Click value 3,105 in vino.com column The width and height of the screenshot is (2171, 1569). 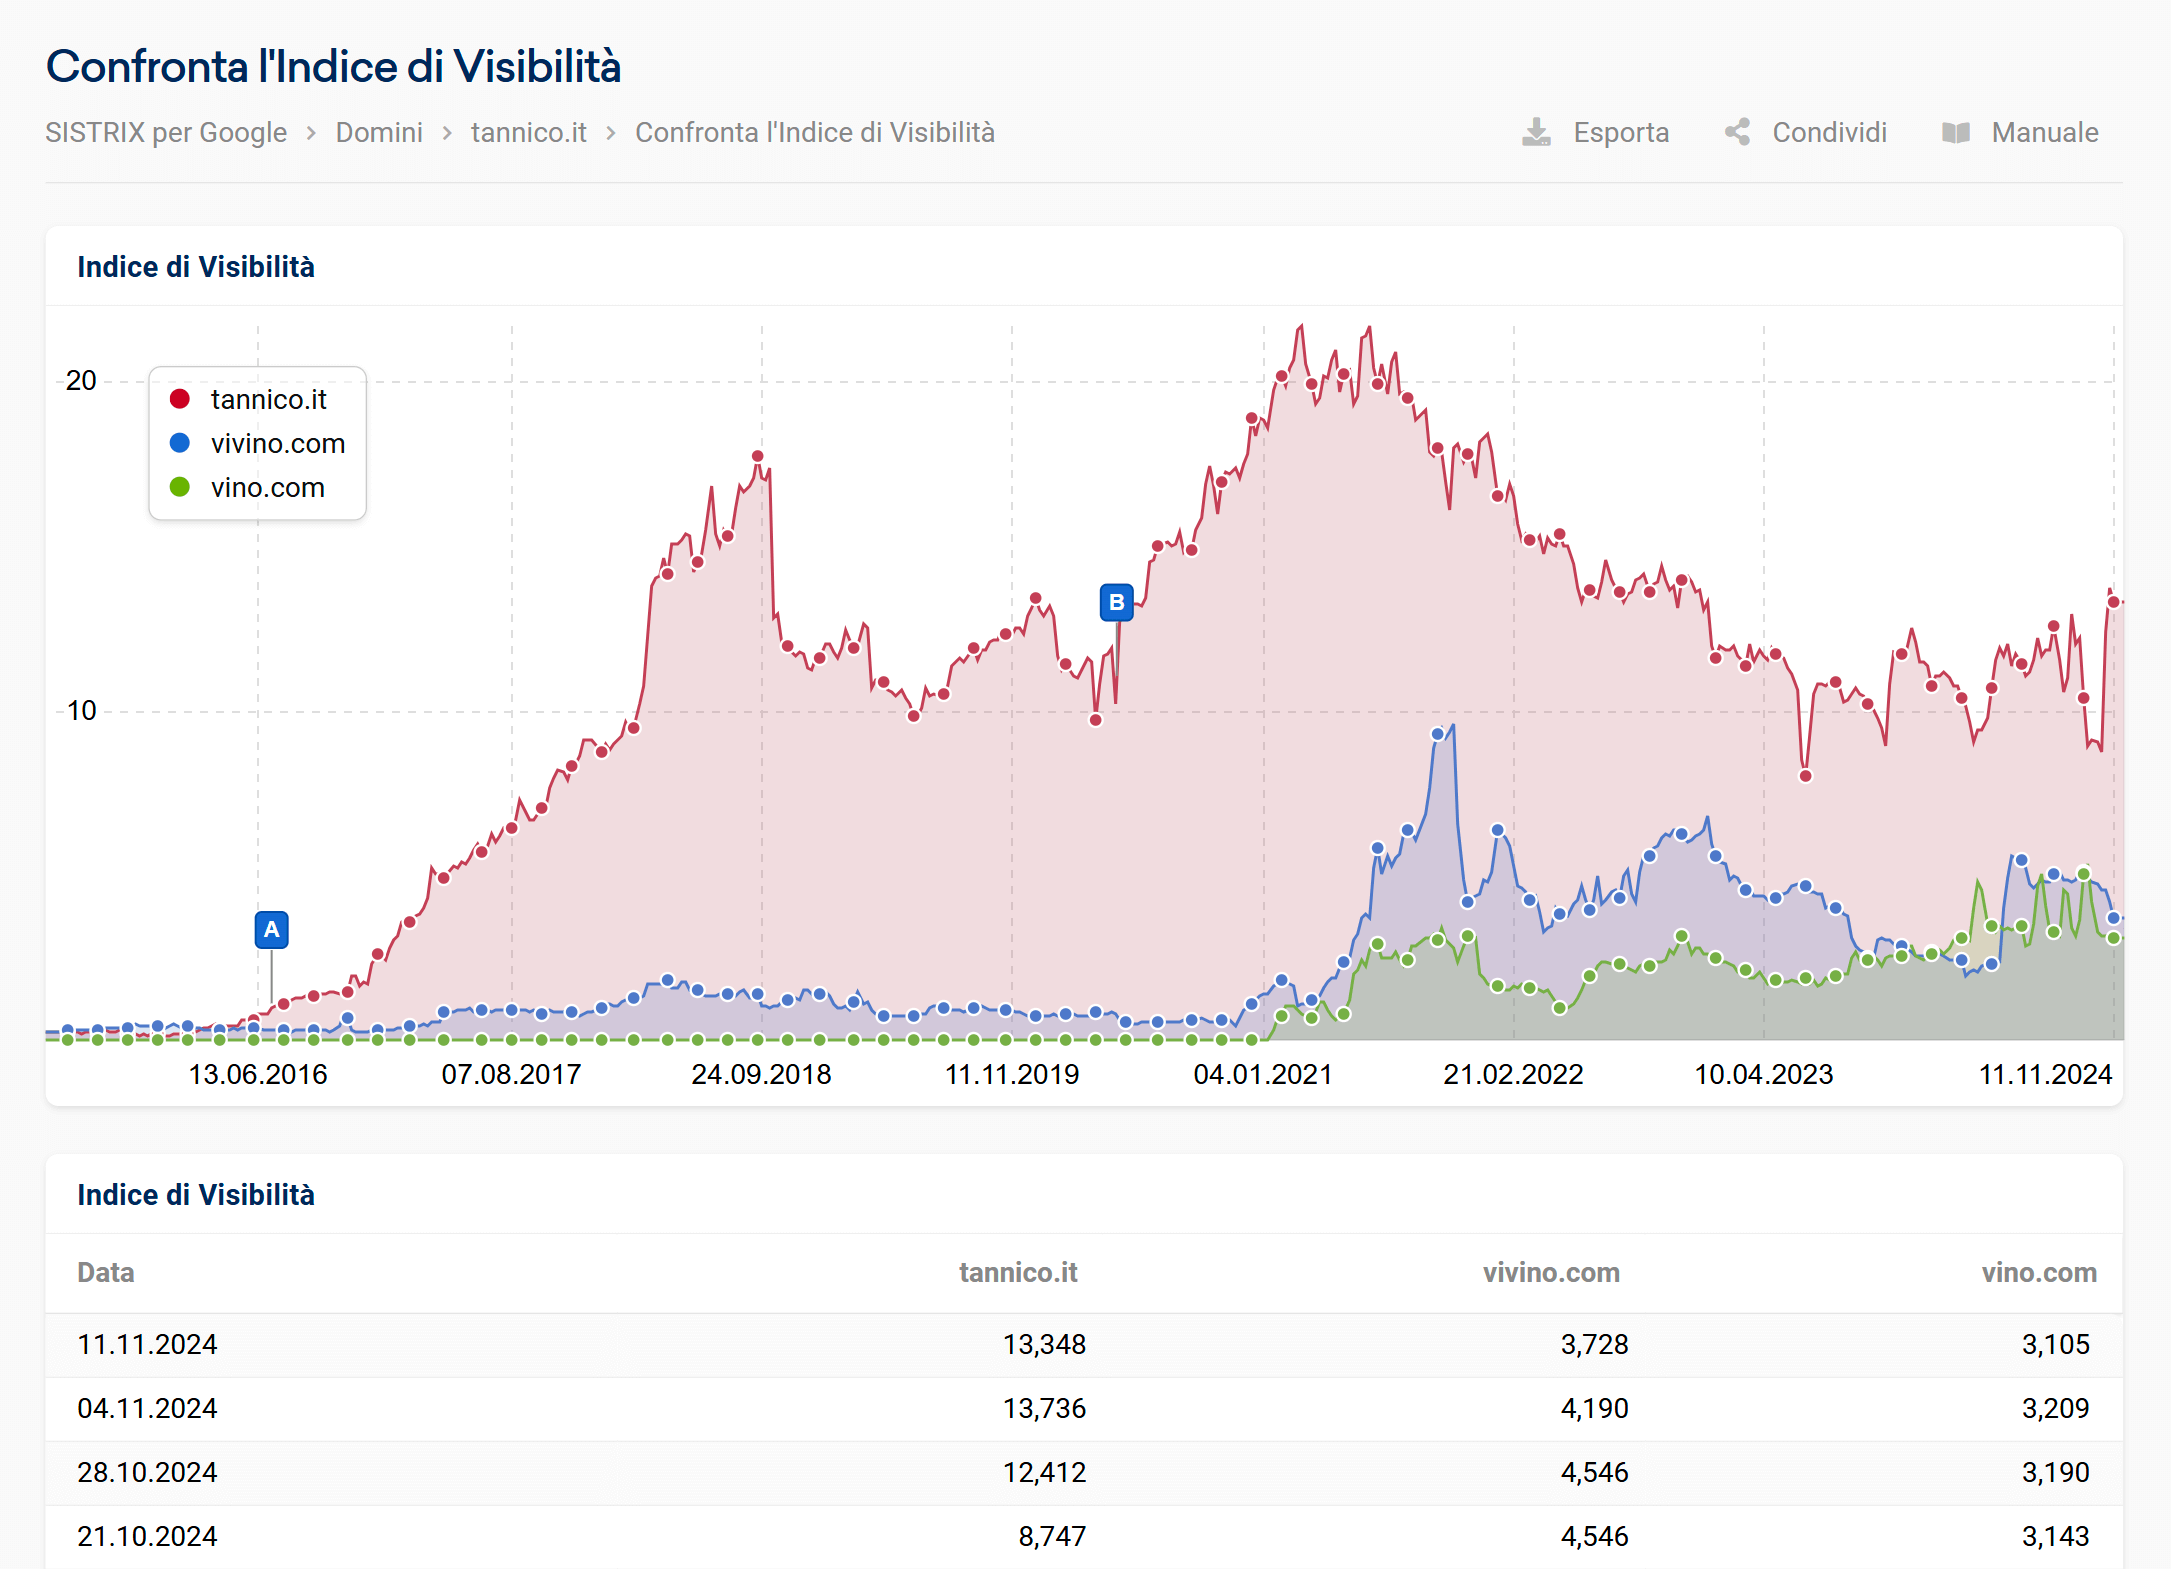point(2055,1344)
